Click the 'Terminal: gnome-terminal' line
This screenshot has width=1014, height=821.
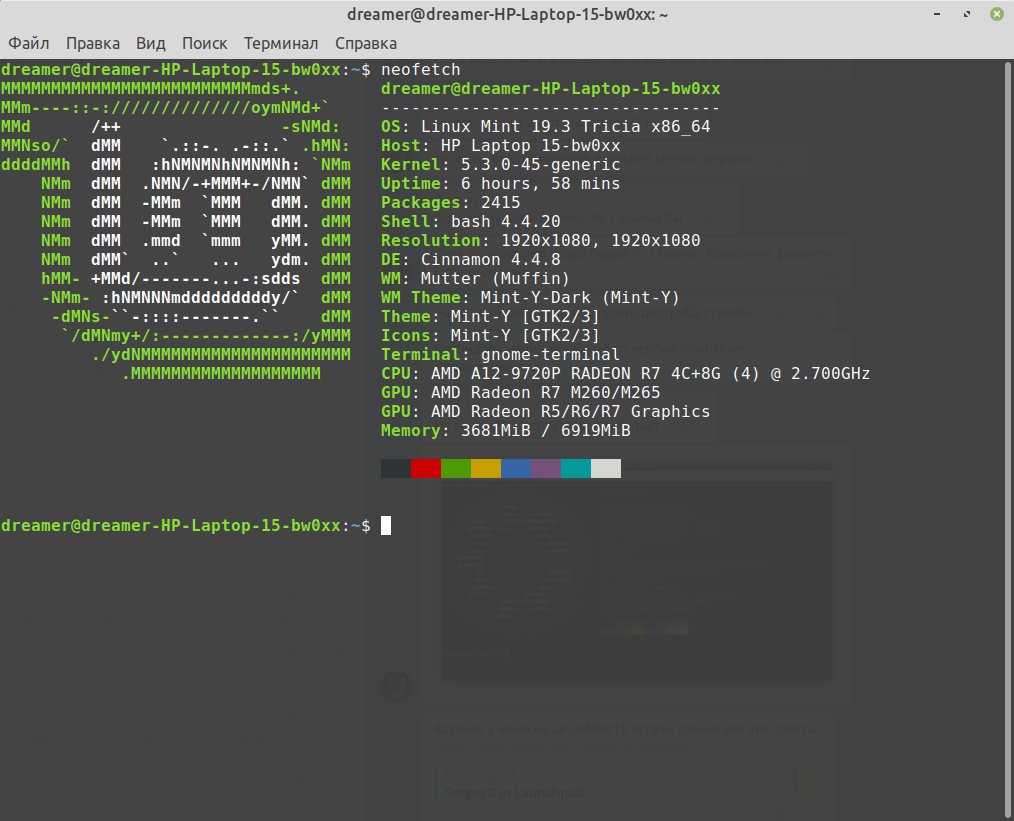501,355
